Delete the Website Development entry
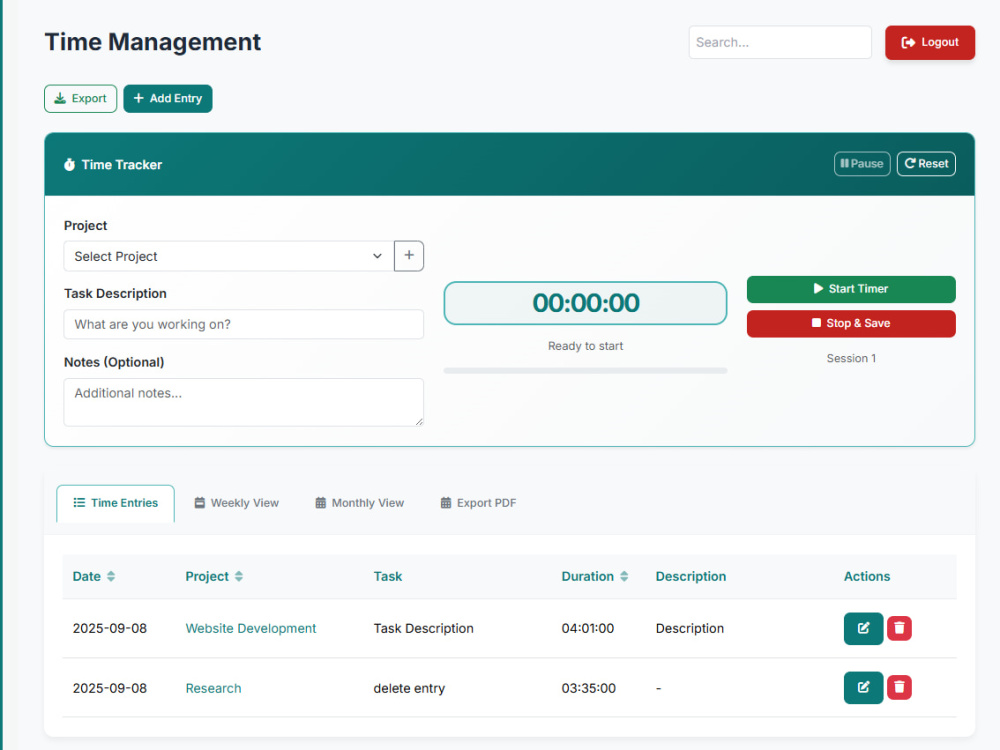This screenshot has width=1000, height=750. [x=899, y=628]
